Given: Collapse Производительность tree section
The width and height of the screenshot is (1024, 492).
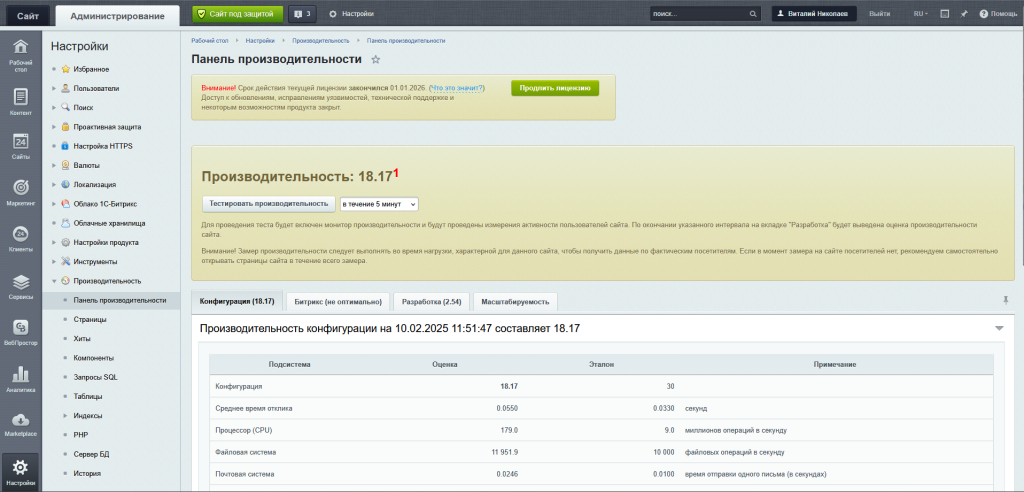Looking at the screenshot, I should 54,281.
